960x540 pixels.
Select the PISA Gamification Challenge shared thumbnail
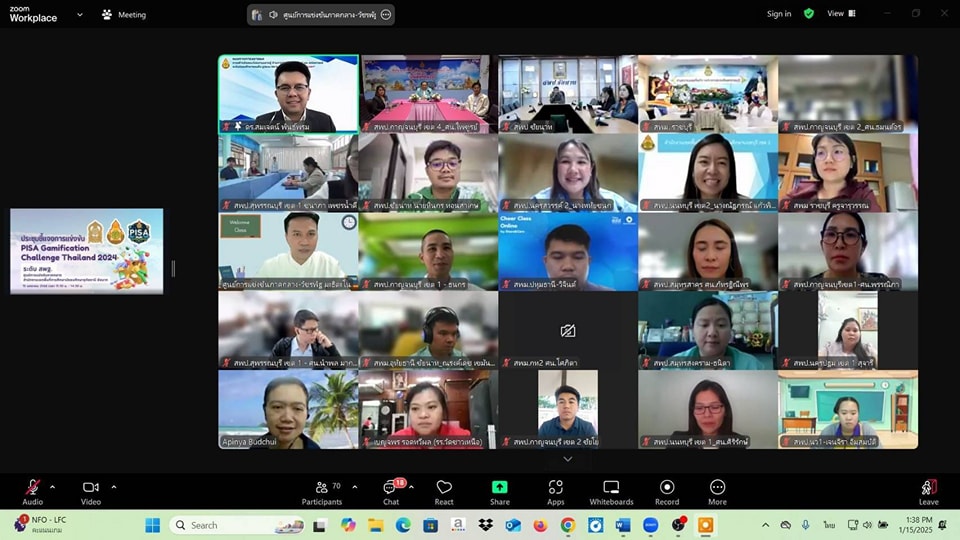coord(86,251)
